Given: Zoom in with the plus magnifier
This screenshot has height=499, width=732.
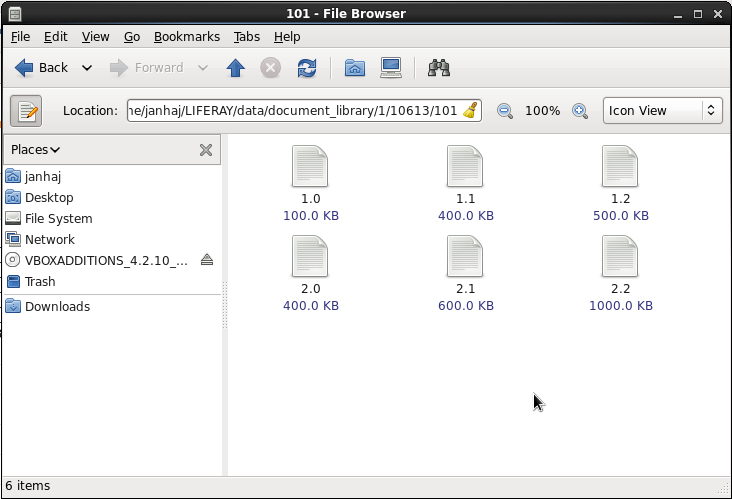Looking at the screenshot, I should click(580, 111).
